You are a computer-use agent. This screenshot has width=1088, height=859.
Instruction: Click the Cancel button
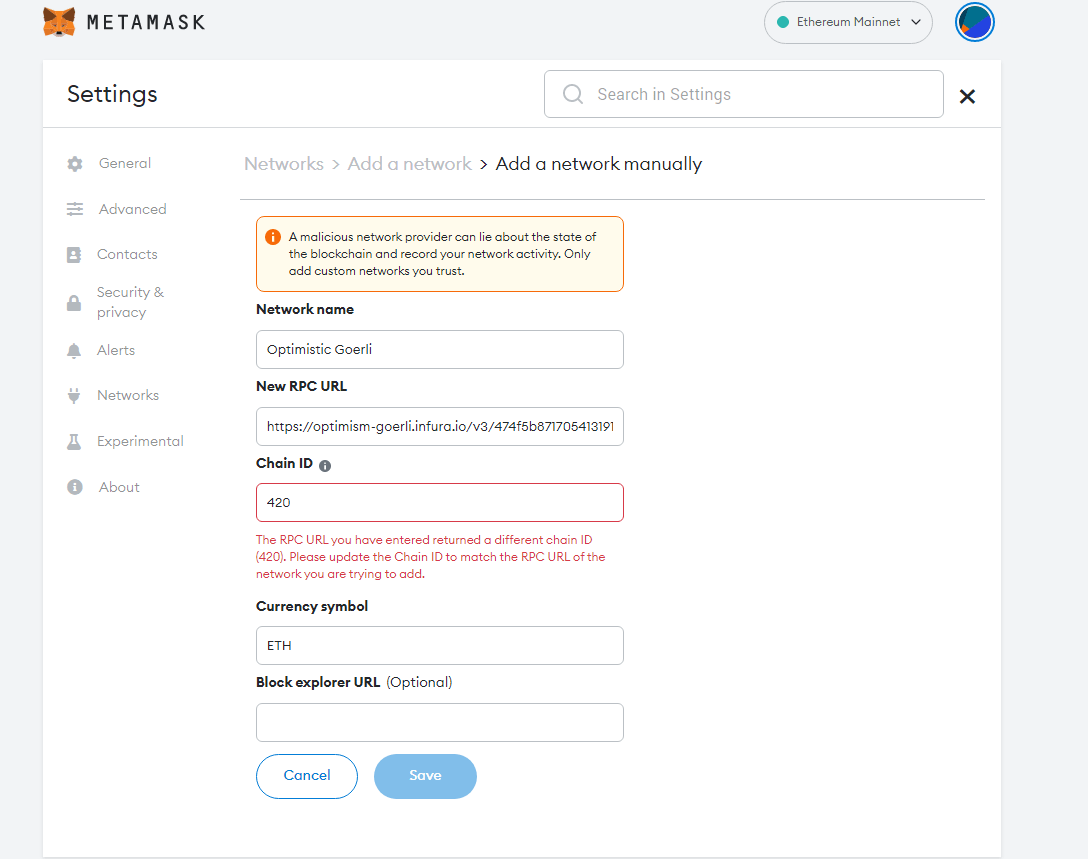(307, 776)
